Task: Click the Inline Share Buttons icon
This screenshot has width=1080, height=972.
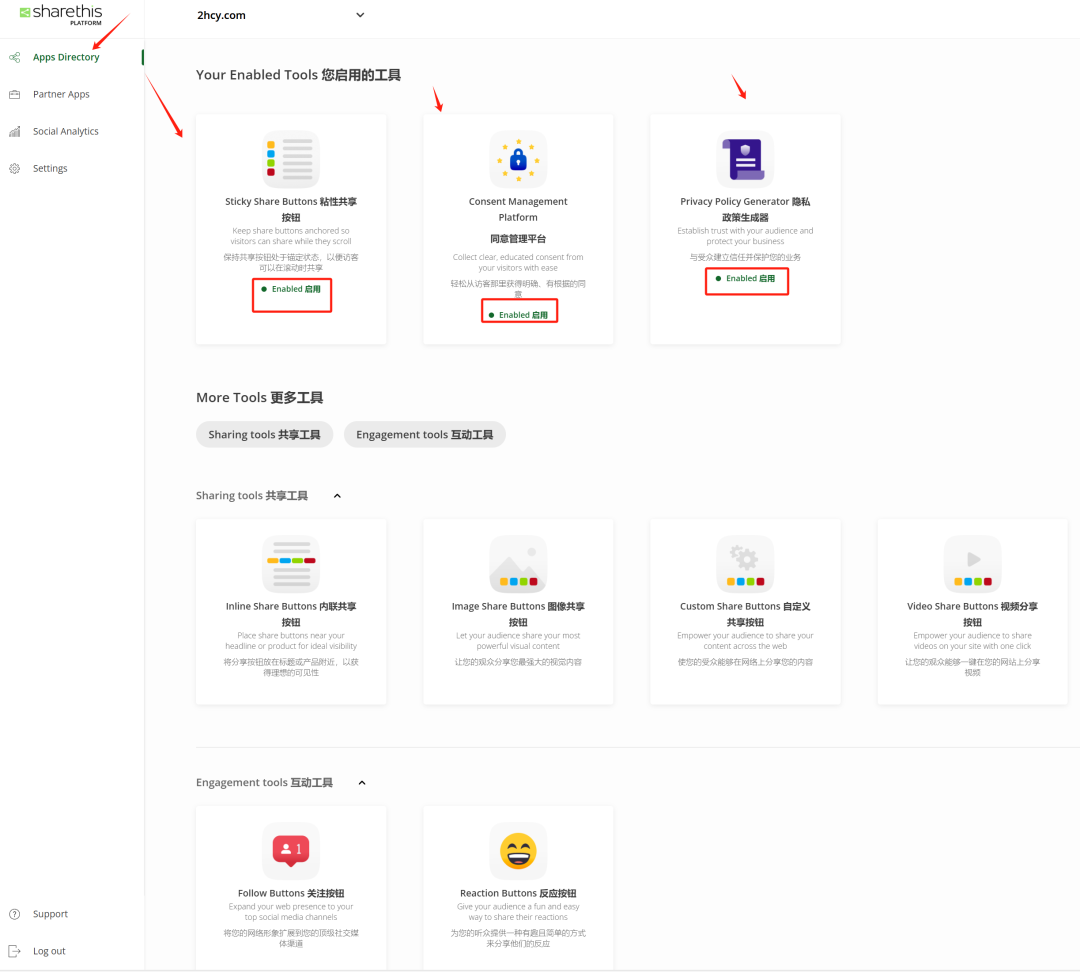Action: (x=291, y=564)
